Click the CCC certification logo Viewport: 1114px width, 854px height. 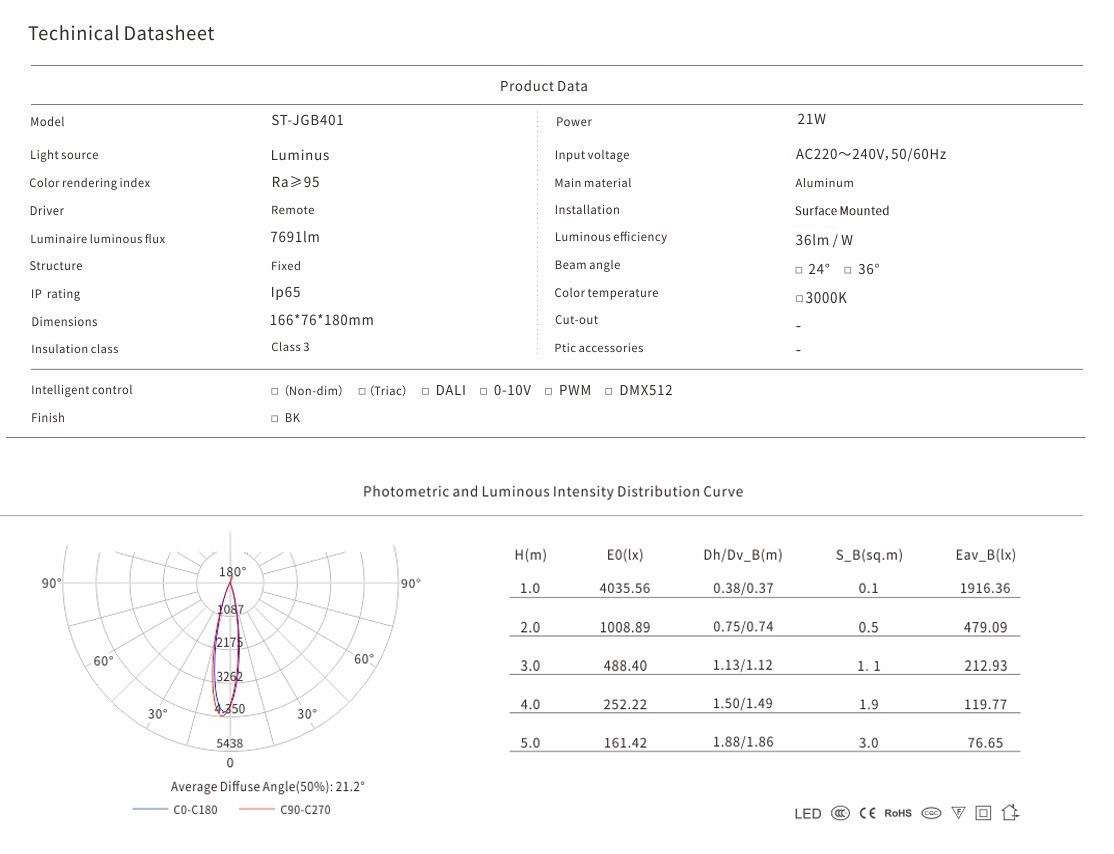click(840, 814)
